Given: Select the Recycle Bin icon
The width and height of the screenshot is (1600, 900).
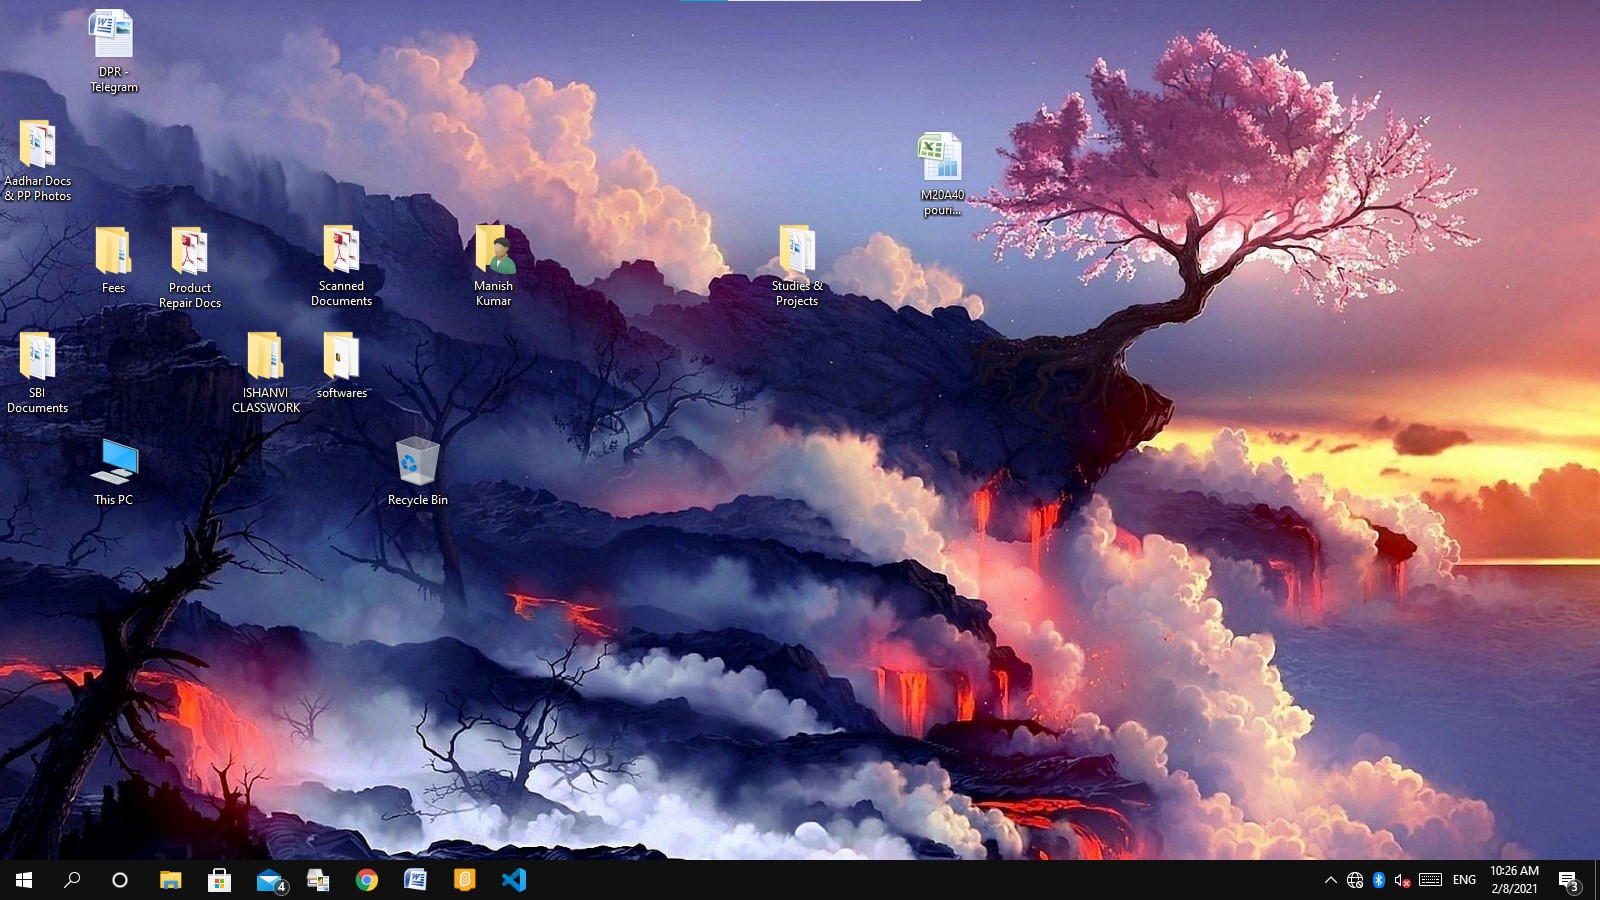Looking at the screenshot, I should coord(418,461).
